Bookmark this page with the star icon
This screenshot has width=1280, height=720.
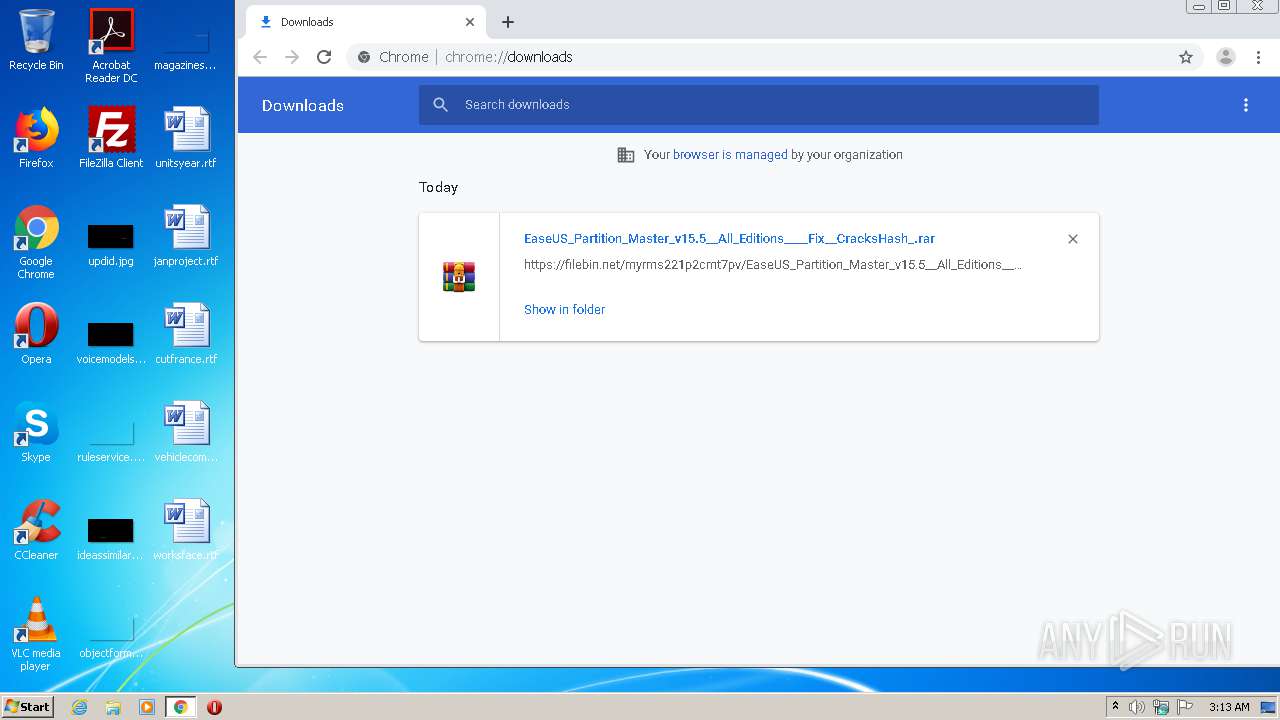point(1186,57)
